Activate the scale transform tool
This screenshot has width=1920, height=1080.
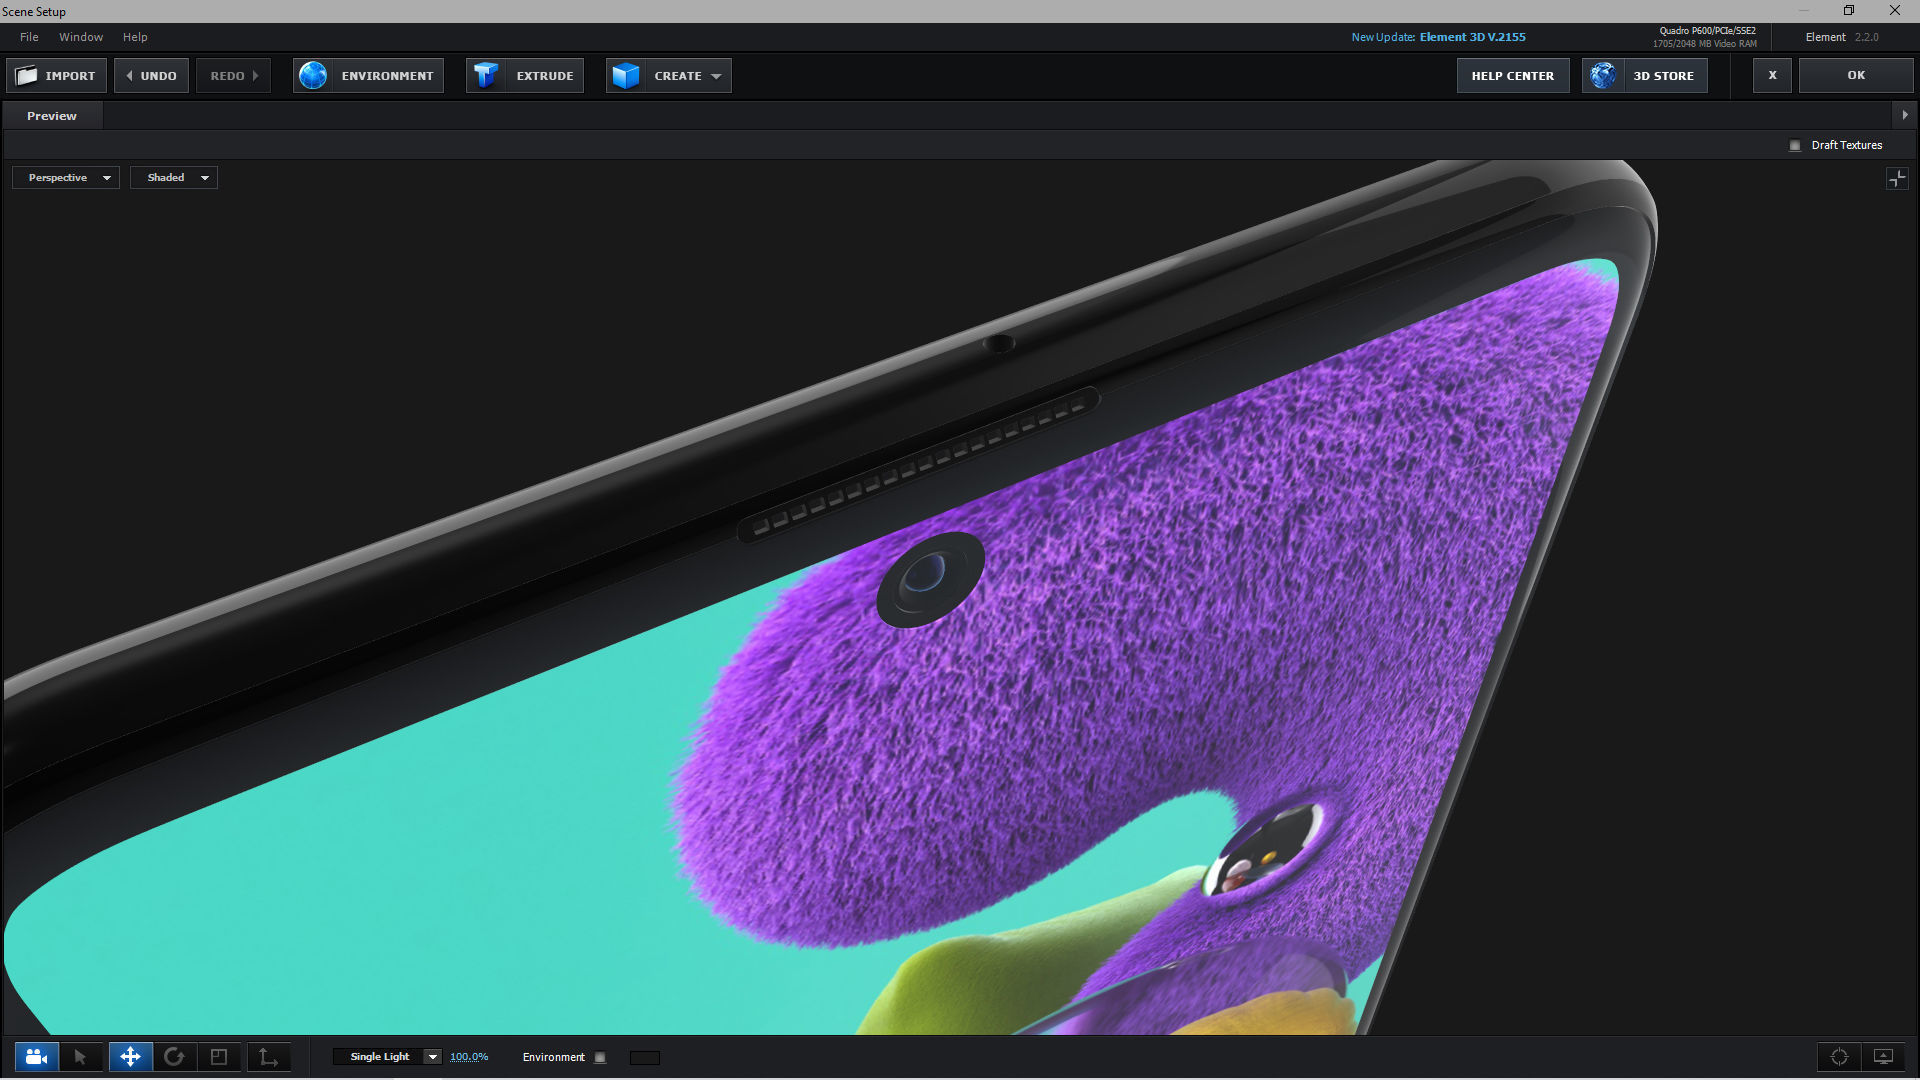219,1057
